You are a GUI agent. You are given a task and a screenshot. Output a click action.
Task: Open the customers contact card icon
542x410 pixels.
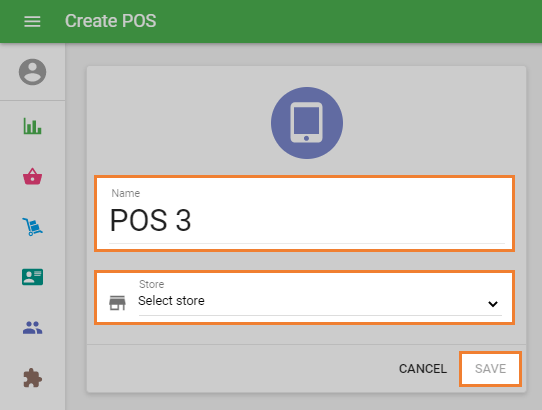coord(32,277)
